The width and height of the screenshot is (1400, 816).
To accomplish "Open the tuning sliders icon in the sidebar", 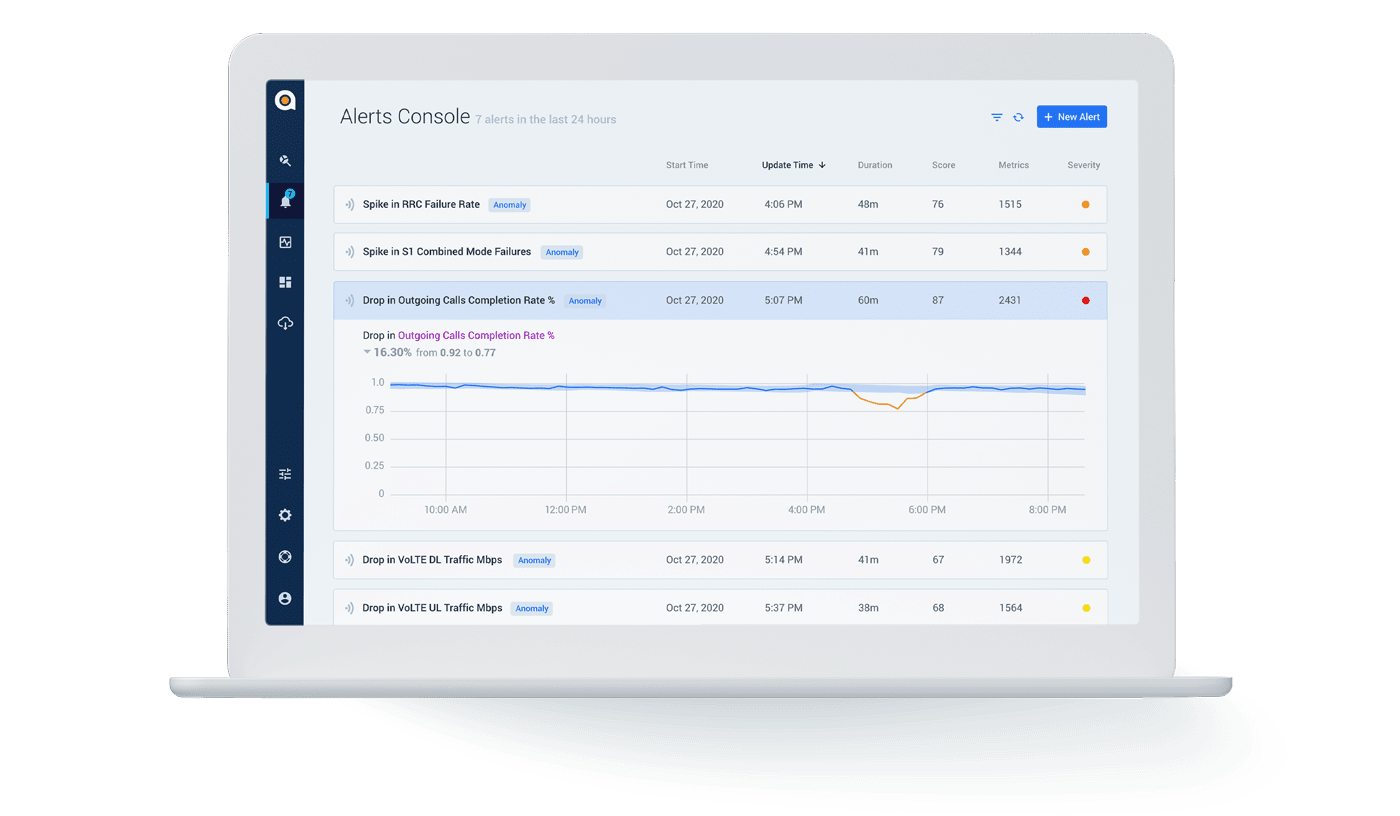I will (285, 474).
